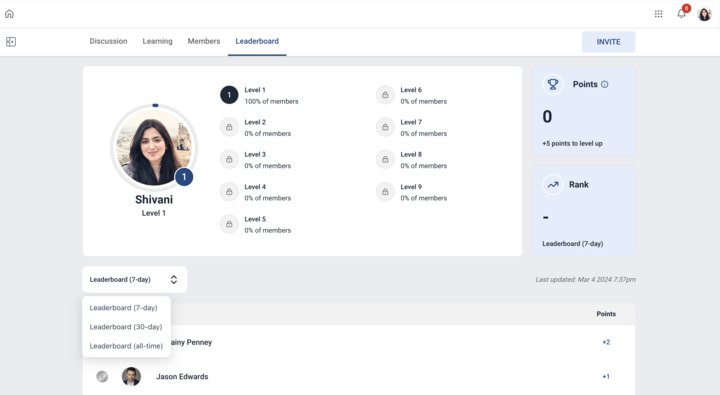Open the notifications bell
Image resolution: width=720 pixels, height=395 pixels.
point(681,14)
